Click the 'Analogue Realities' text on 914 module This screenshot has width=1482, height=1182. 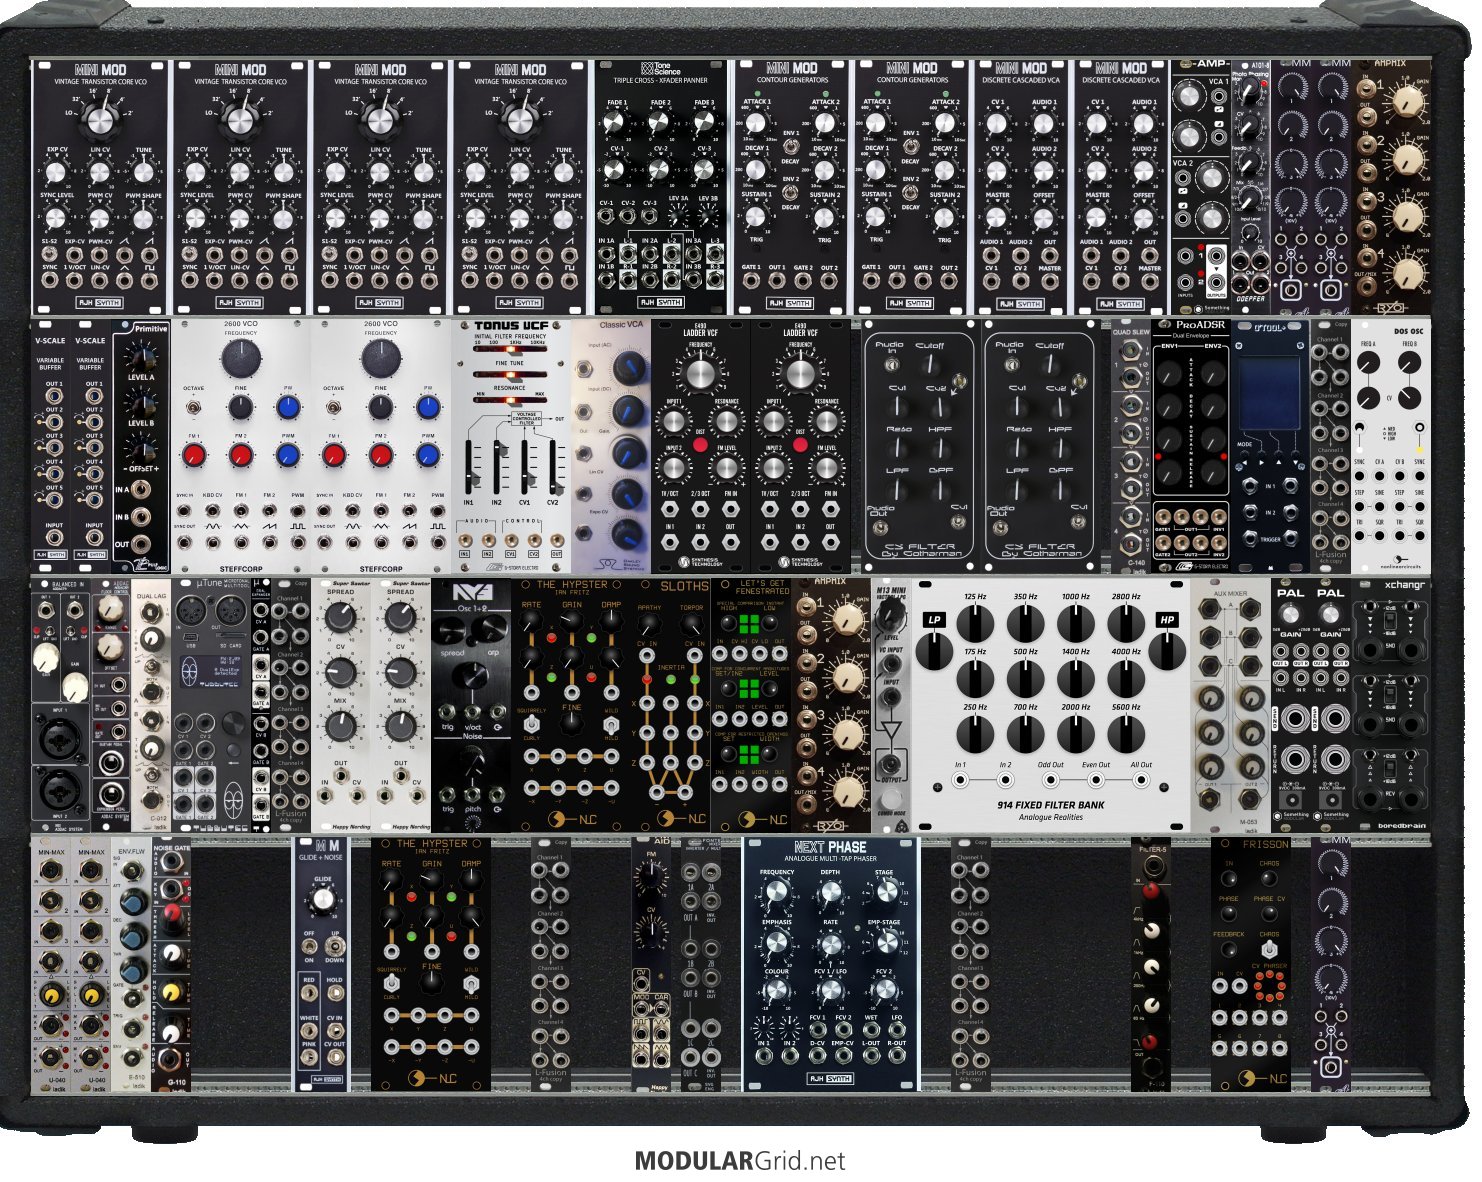pyautogui.click(x=1050, y=817)
